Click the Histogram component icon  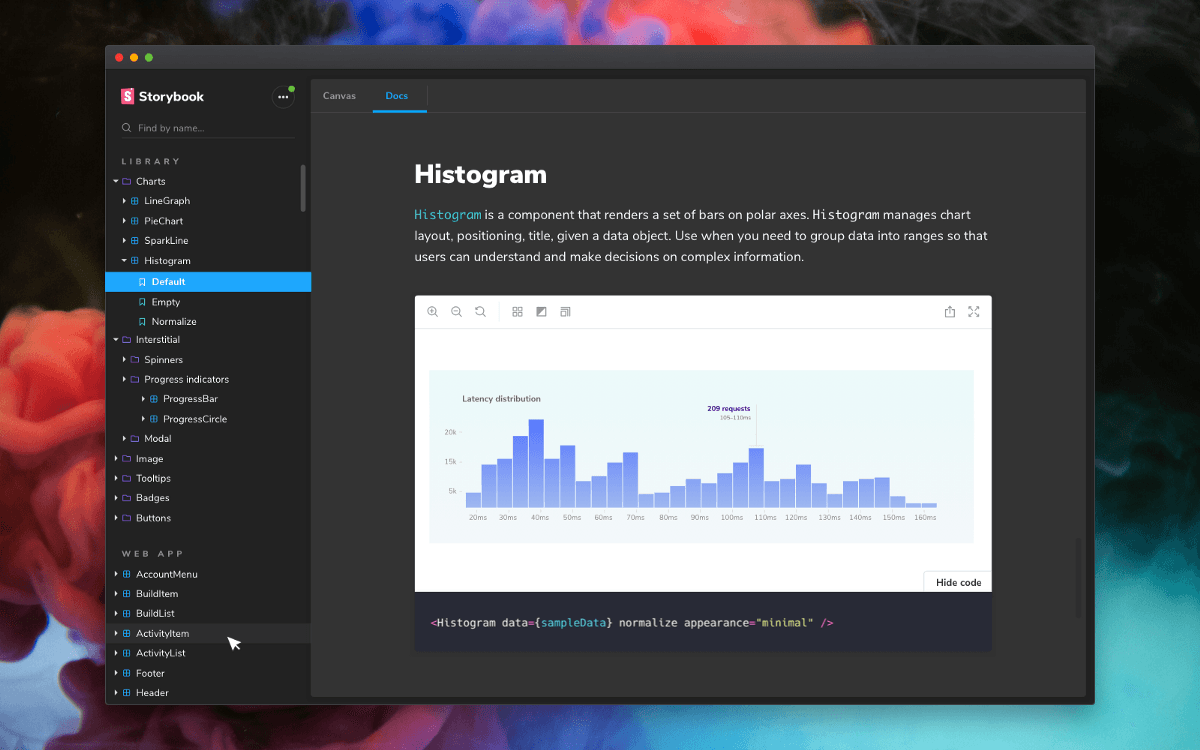[x=135, y=261]
